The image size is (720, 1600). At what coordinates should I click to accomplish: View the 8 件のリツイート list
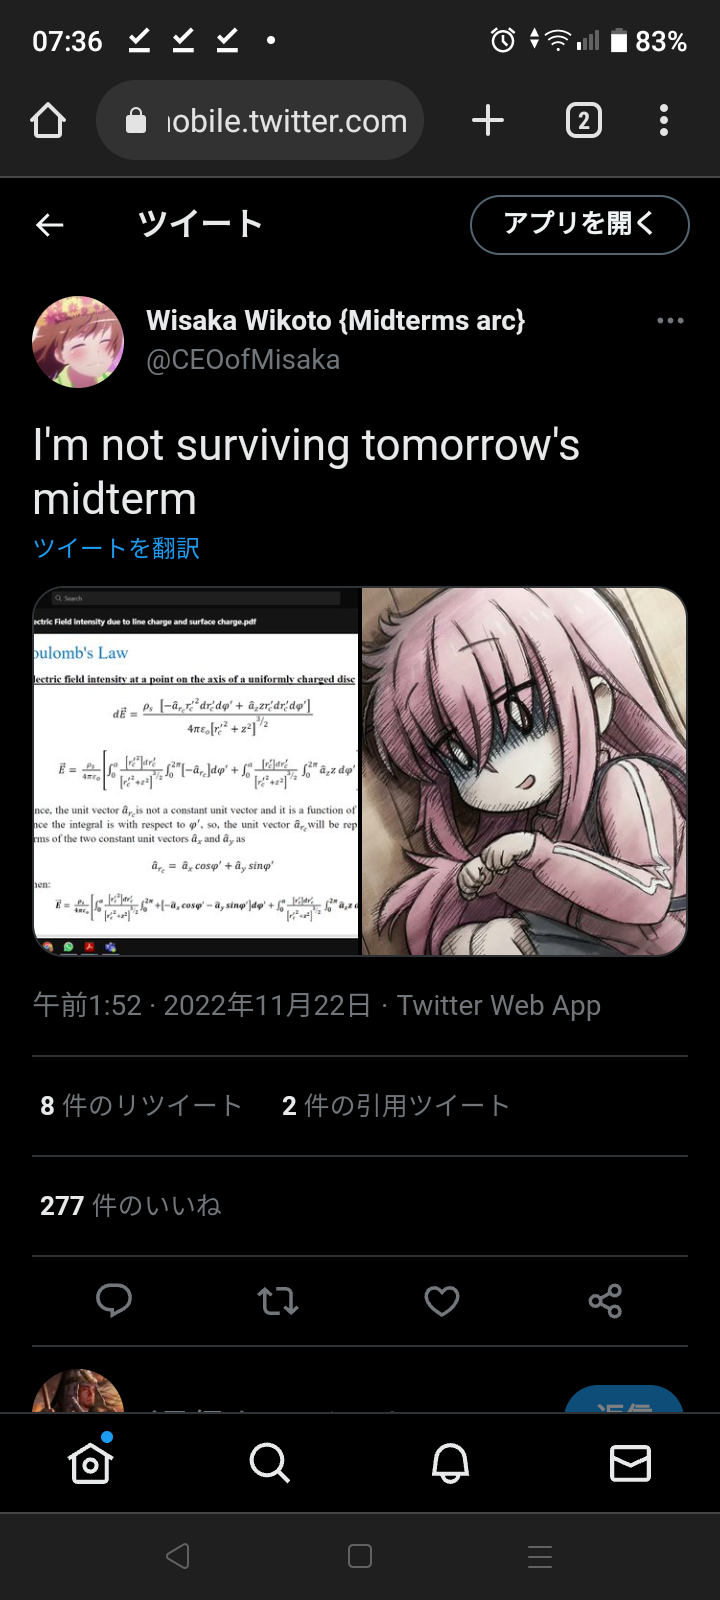(x=141, y=1105)
